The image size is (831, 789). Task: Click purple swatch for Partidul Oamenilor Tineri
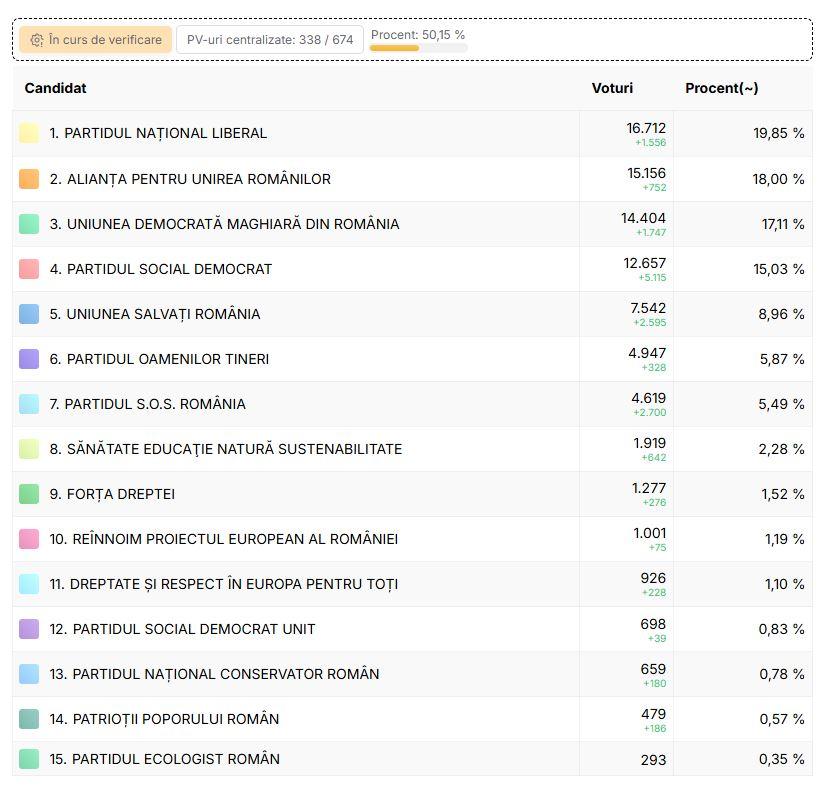[29, 359]
